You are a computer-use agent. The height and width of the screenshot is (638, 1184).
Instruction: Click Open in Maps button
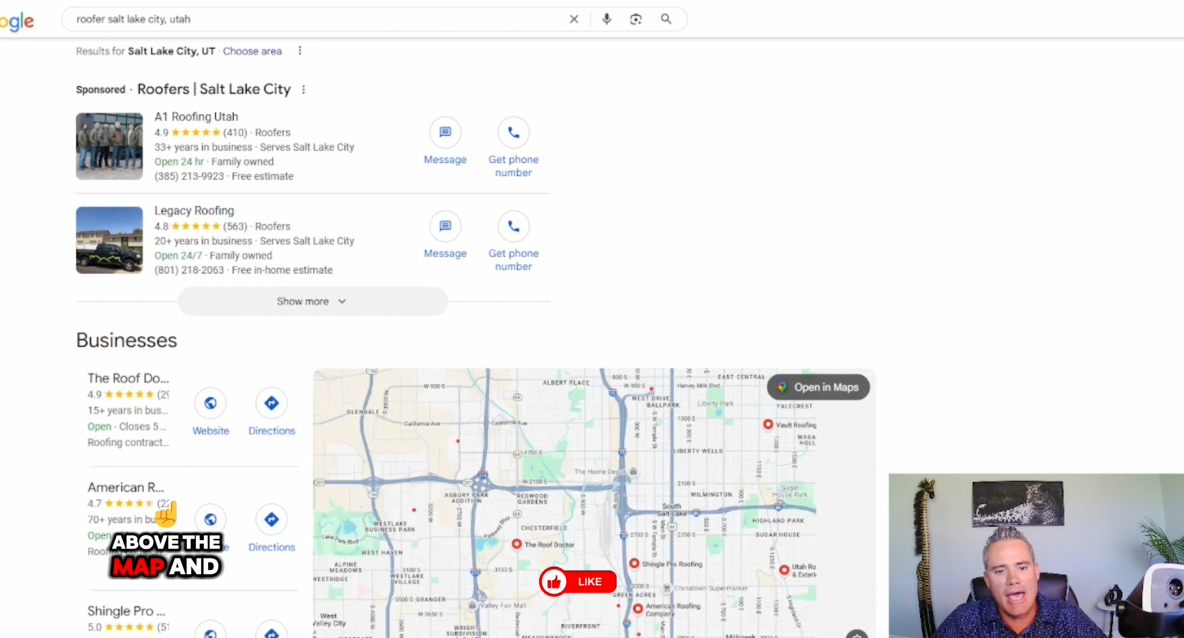click(818, 387)
